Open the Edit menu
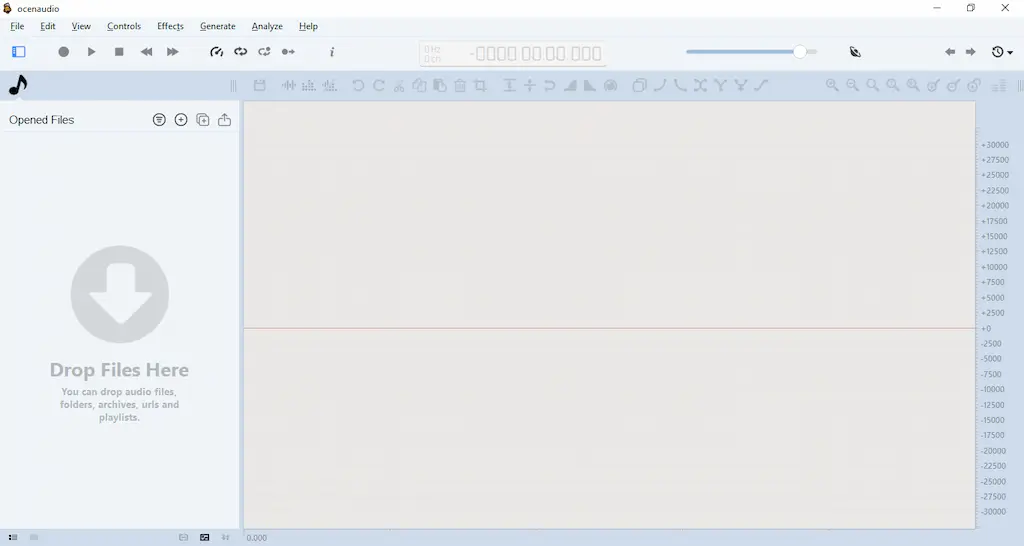This screenshot has width=1024, height=546. pyautogui.click(x=48, y=26)
